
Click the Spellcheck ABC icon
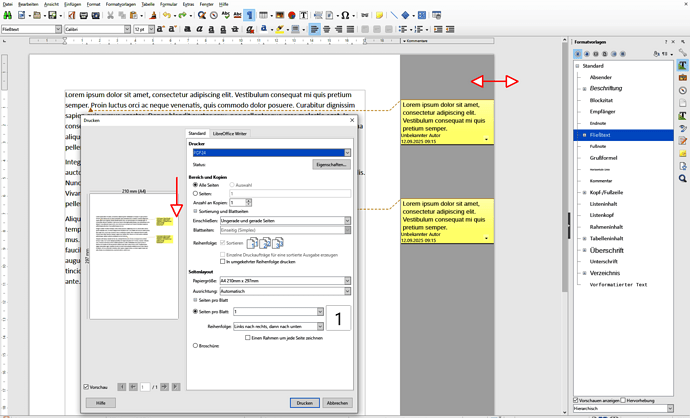(226, 15)
